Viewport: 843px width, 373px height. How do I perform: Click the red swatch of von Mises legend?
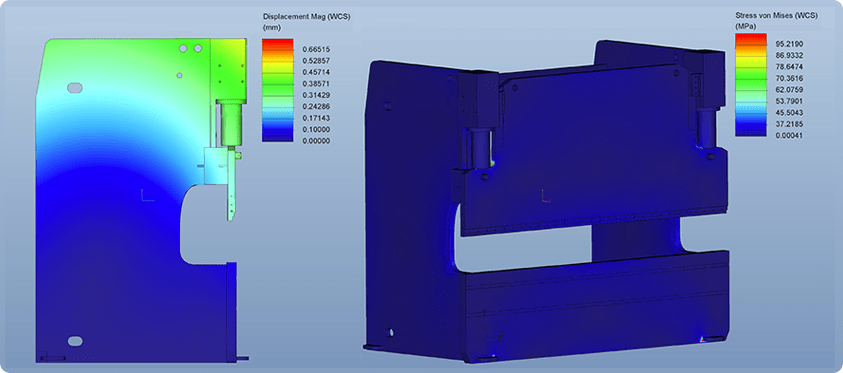click(750, 39)
